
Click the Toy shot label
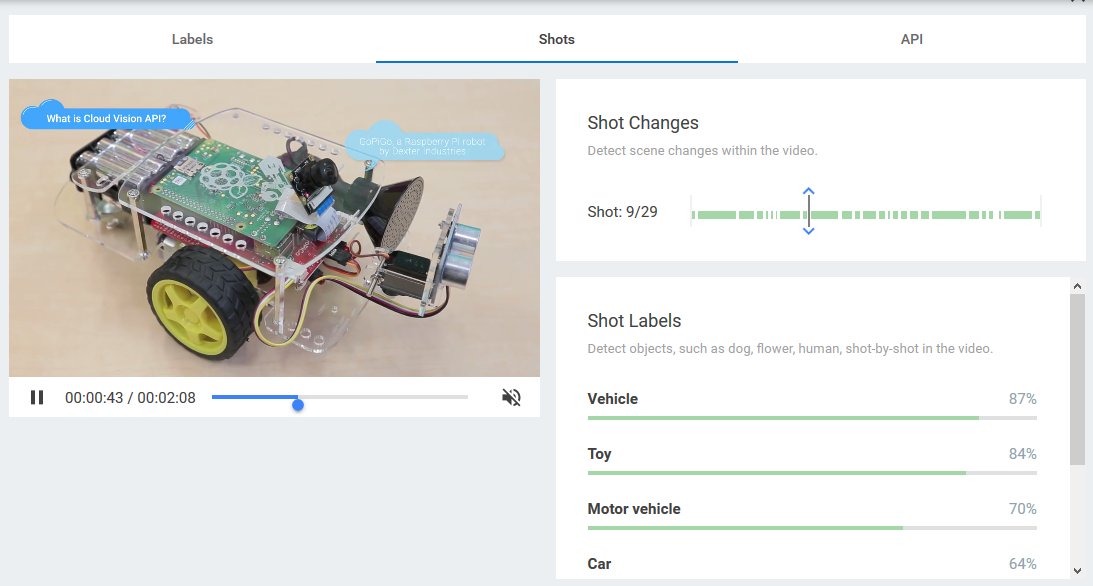pos(599,453)
